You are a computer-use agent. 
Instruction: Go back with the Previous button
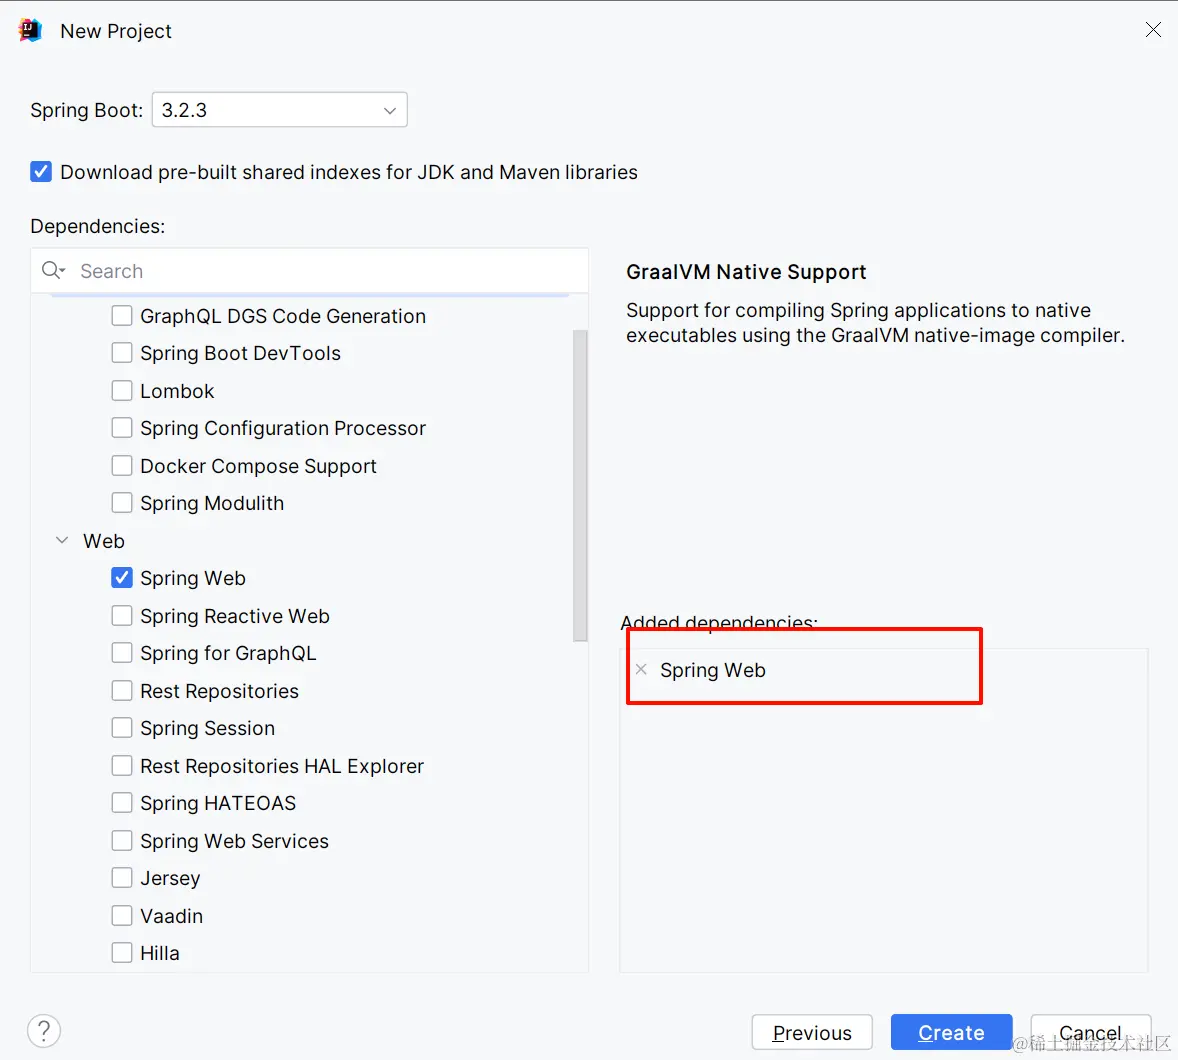(812, 1032)
